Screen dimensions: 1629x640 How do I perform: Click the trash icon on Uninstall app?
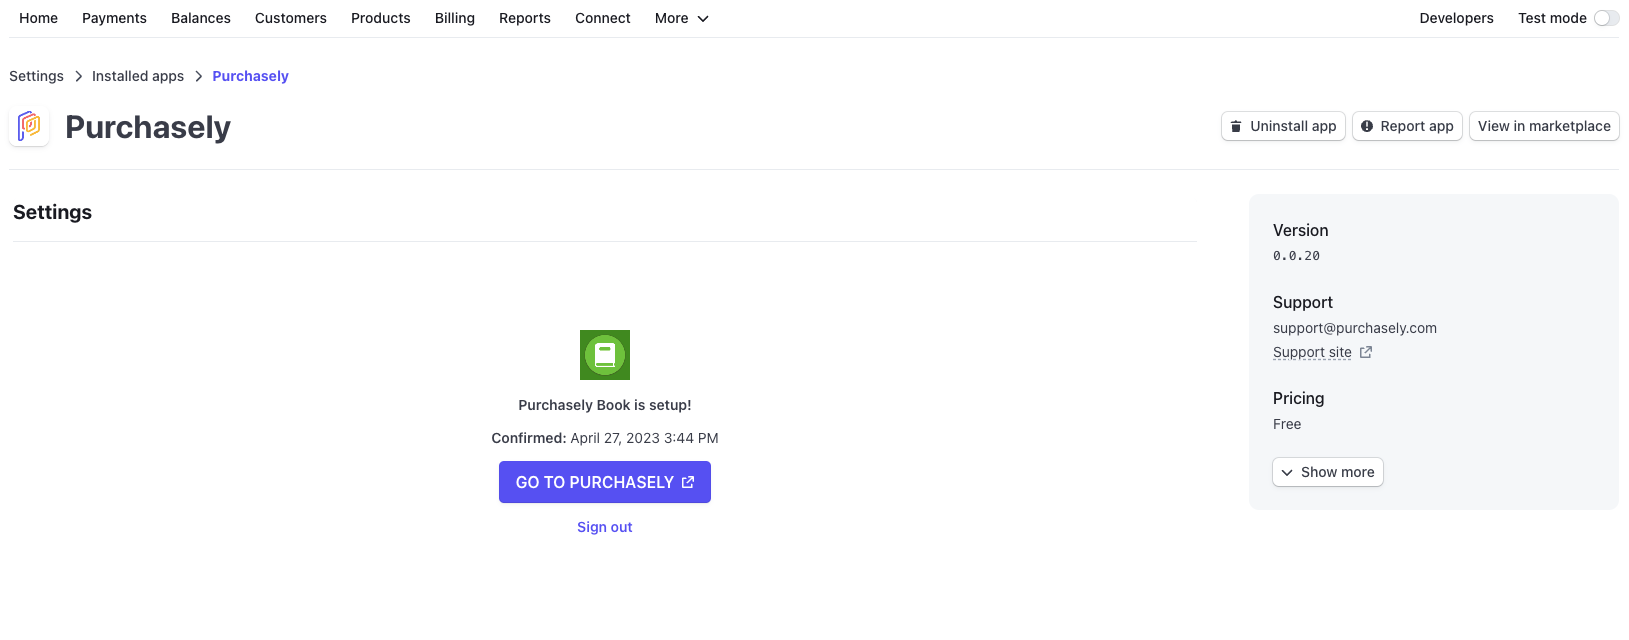coord(1236,126)
